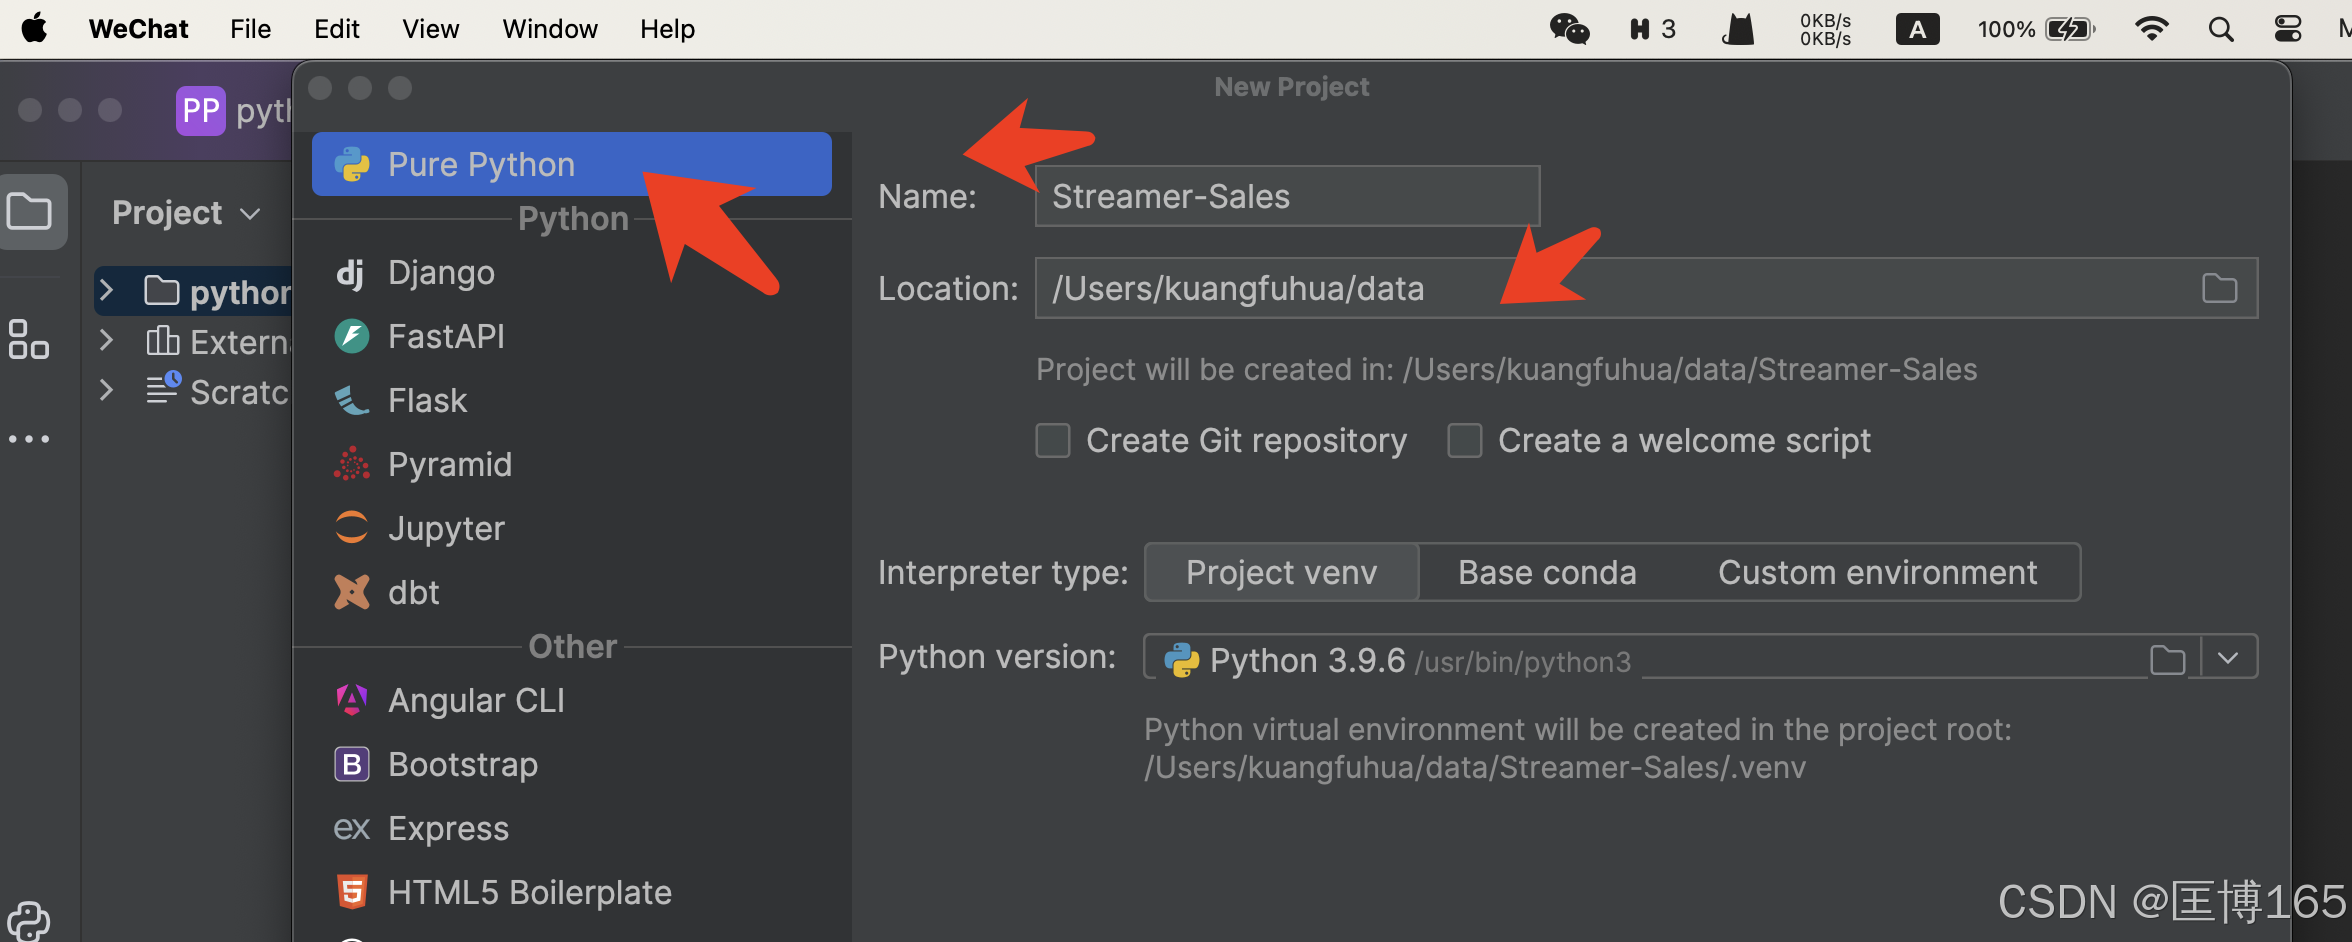
Task: Open More tool windows ellipsis
Action: tap(29, 439)
